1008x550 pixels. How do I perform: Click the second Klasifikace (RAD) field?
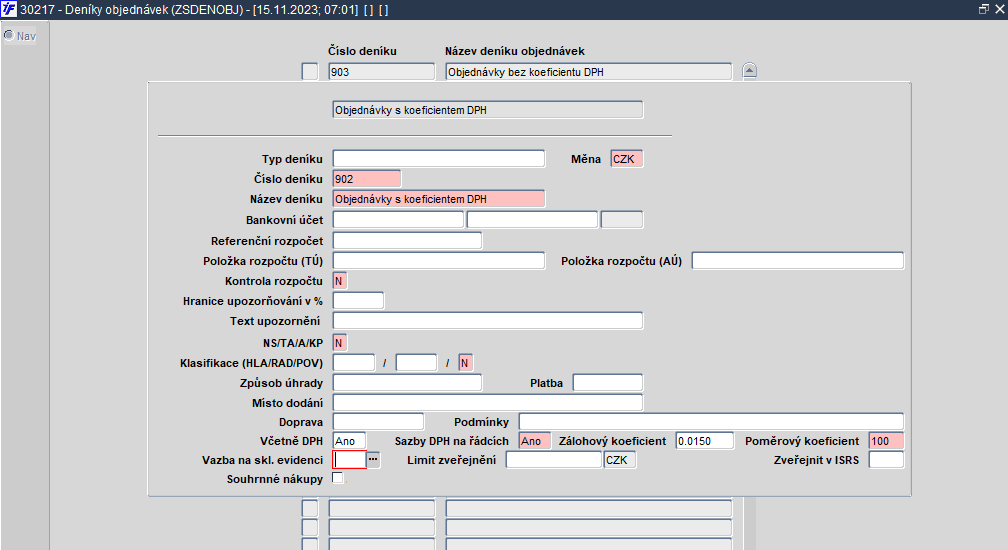pos(416,362)
